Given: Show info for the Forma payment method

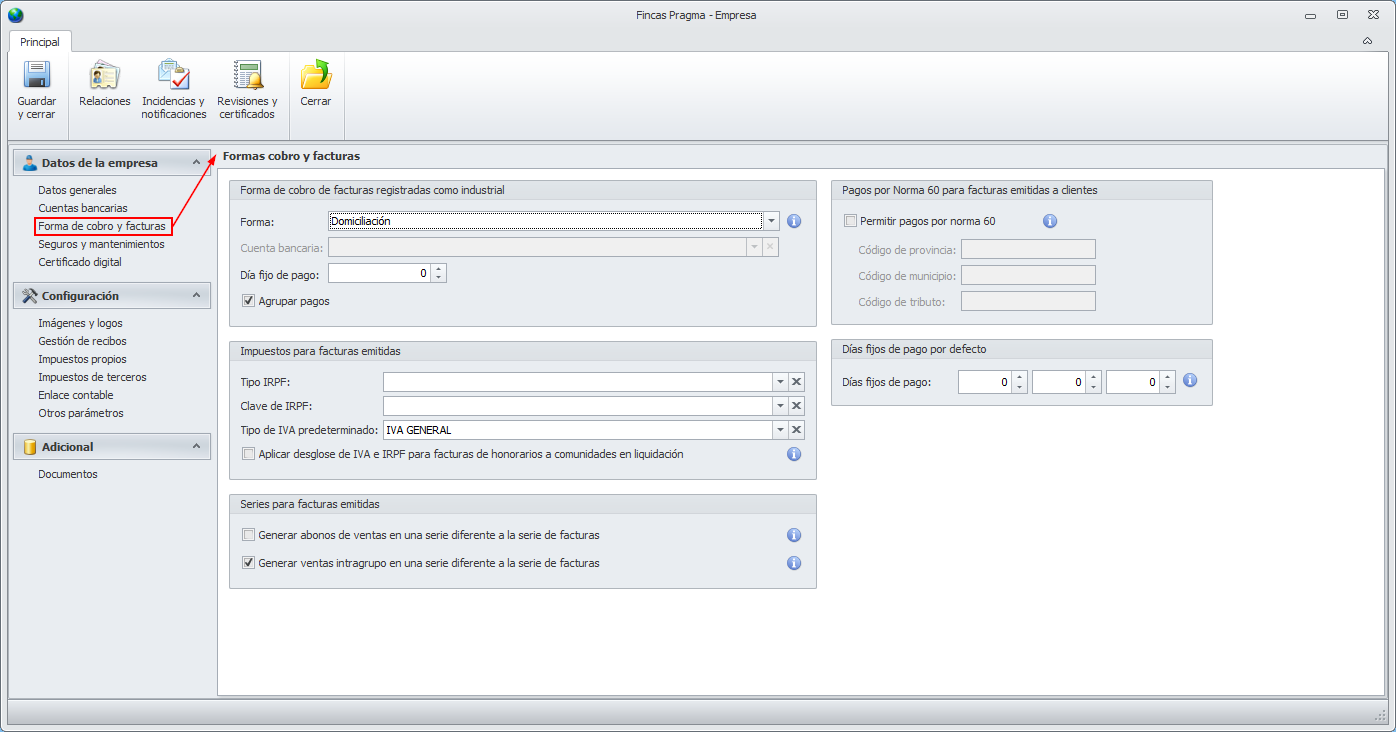Looking at the screenshot, I should tap(795, 221).
